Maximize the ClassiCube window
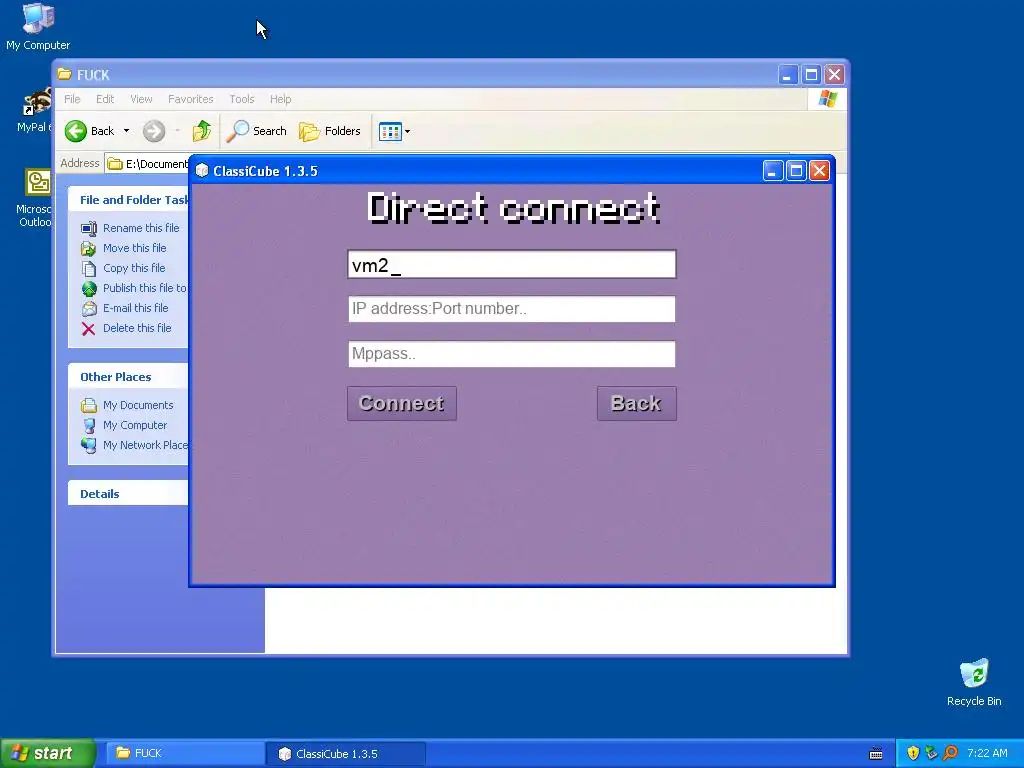The height and width of the screenshot is (768, 1024). (x=796, y=171)
